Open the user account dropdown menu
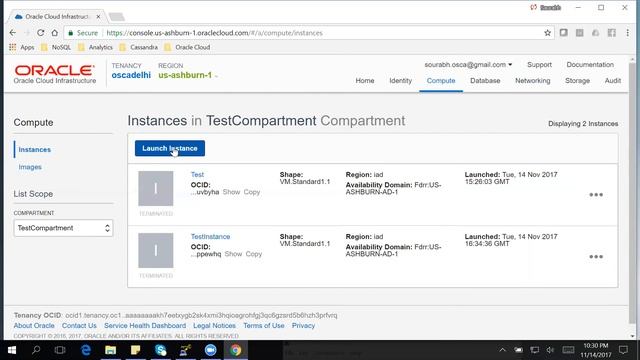 [x=468, y=64]
